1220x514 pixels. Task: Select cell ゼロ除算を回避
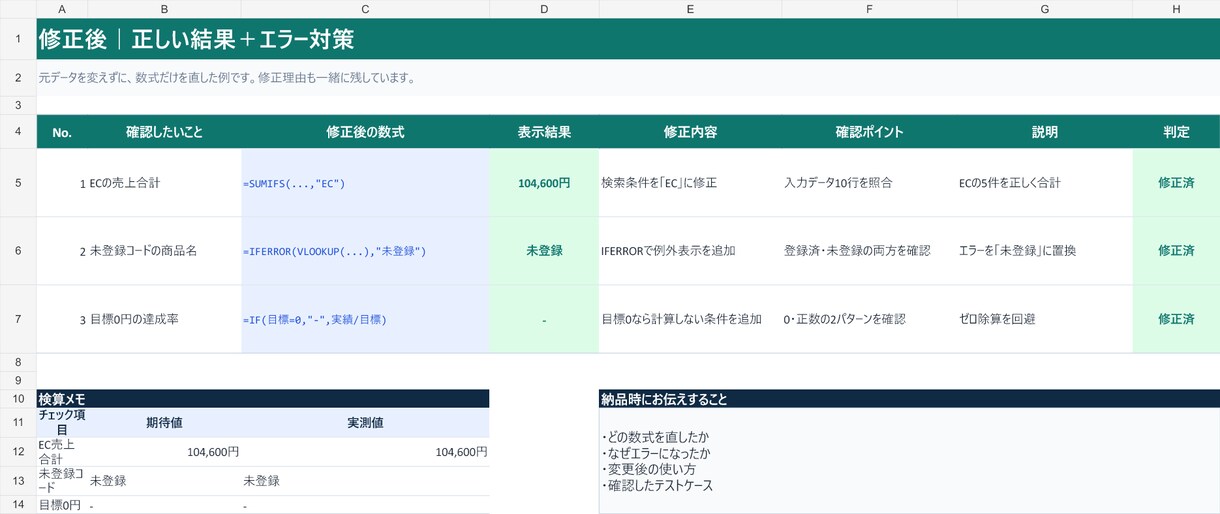[x=1044, y=319]
